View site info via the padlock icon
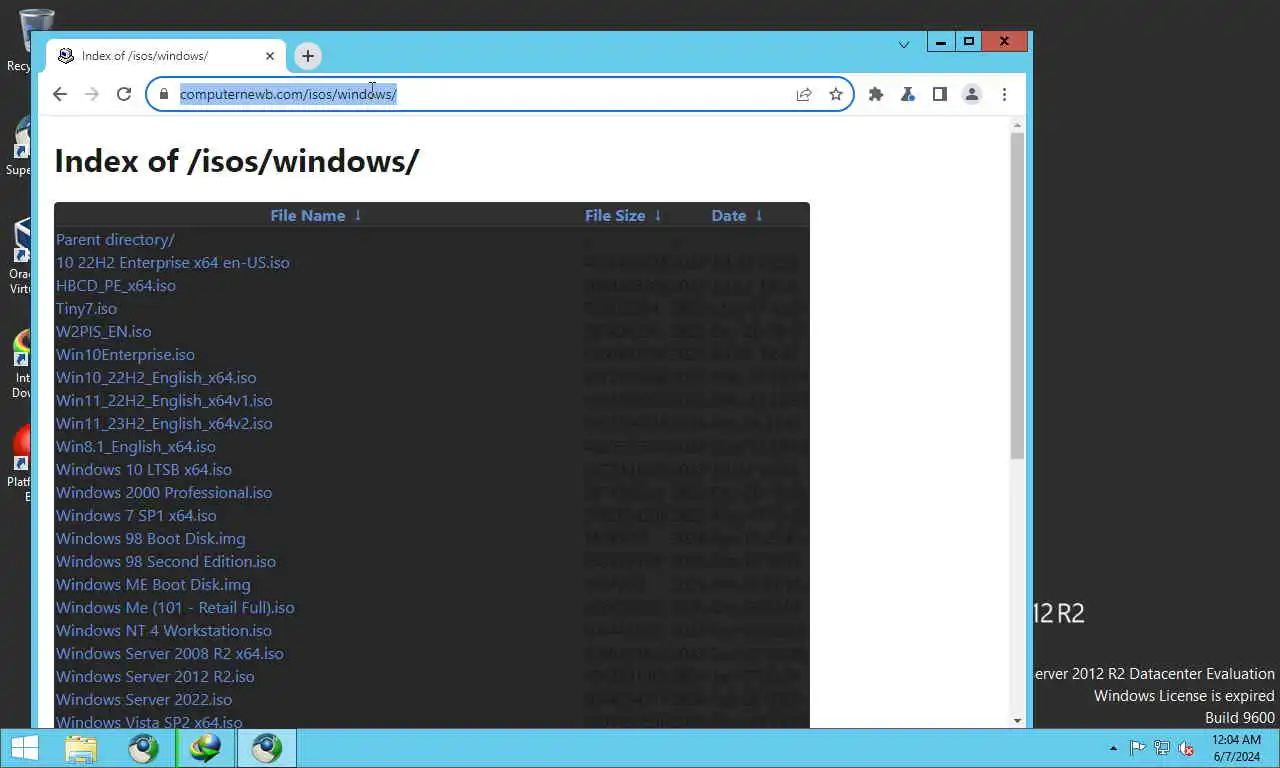The height and width of the screenshot is (768, 1280). tap(164, 94)
